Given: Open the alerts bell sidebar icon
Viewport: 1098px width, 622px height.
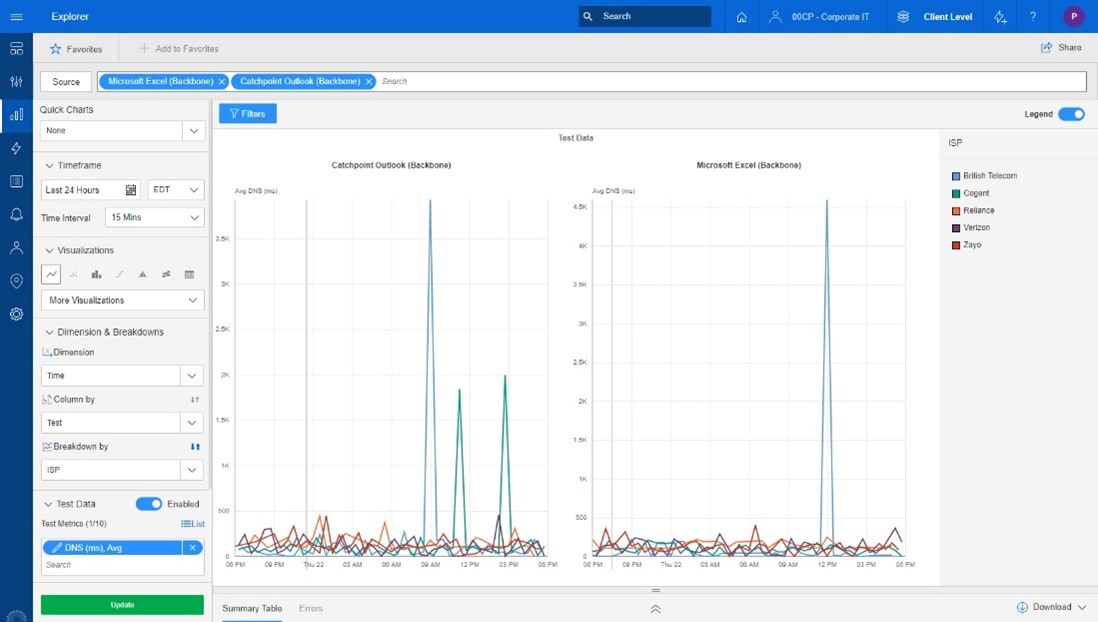Looking at the screenshot, I should click(16, 214).
